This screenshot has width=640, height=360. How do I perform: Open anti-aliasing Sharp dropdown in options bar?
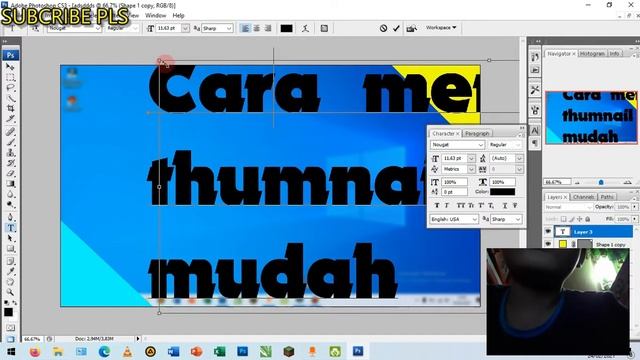[229, 28]
